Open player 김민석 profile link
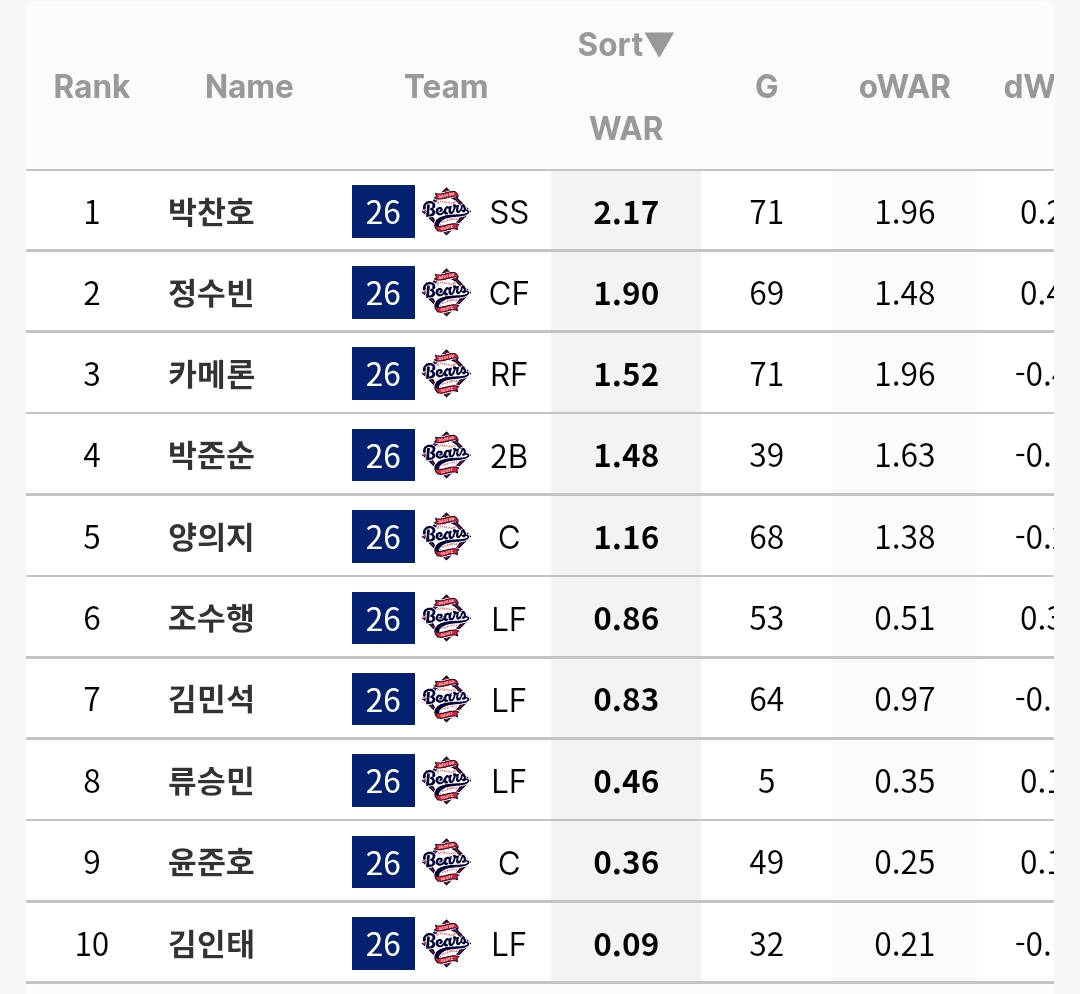 (211, 699)
